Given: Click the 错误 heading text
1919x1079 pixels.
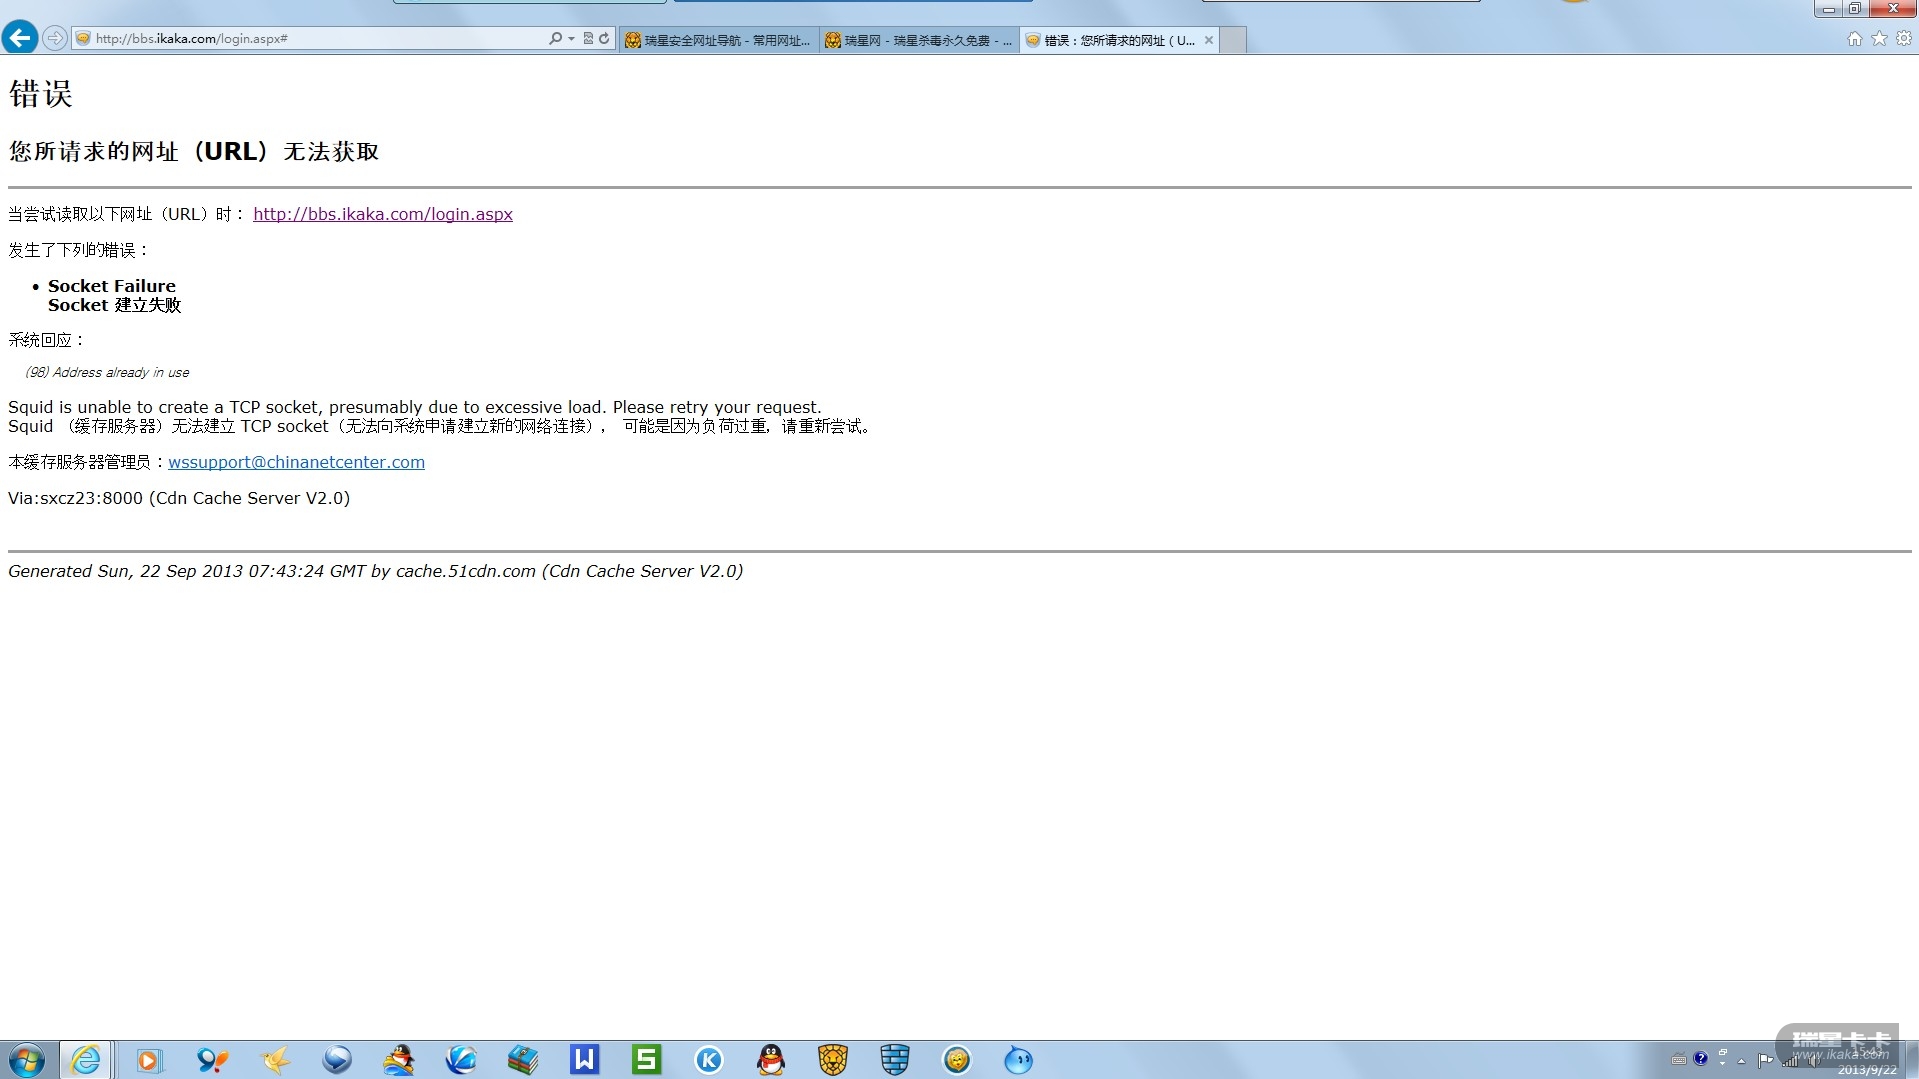Looking at the screenshot, I should point(41,94).
